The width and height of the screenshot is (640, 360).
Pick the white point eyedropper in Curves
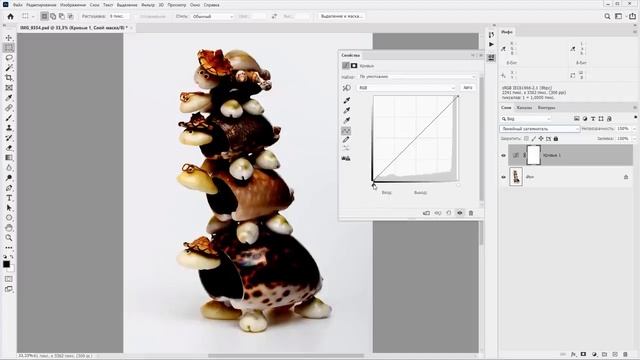pos(347,120)
